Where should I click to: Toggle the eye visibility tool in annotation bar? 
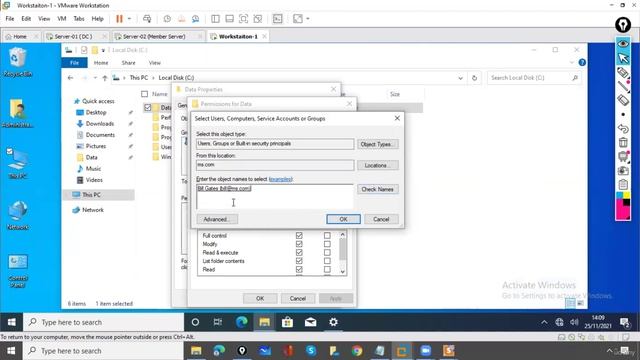(x=623, y=43)
